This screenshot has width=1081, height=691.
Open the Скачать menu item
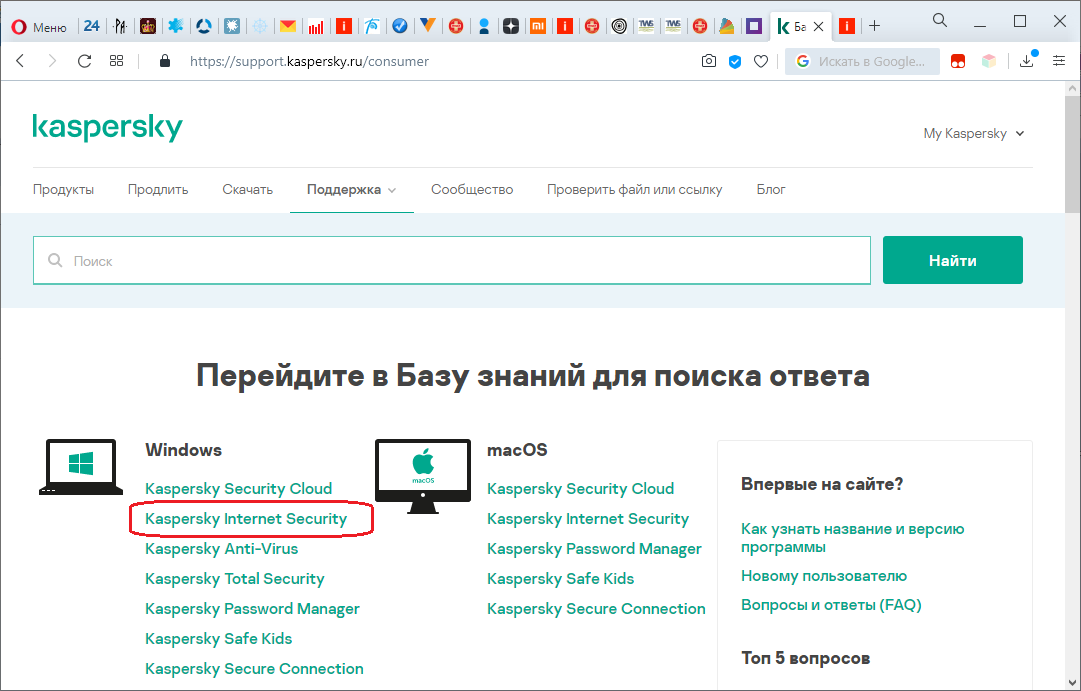(x=247, y=189)
